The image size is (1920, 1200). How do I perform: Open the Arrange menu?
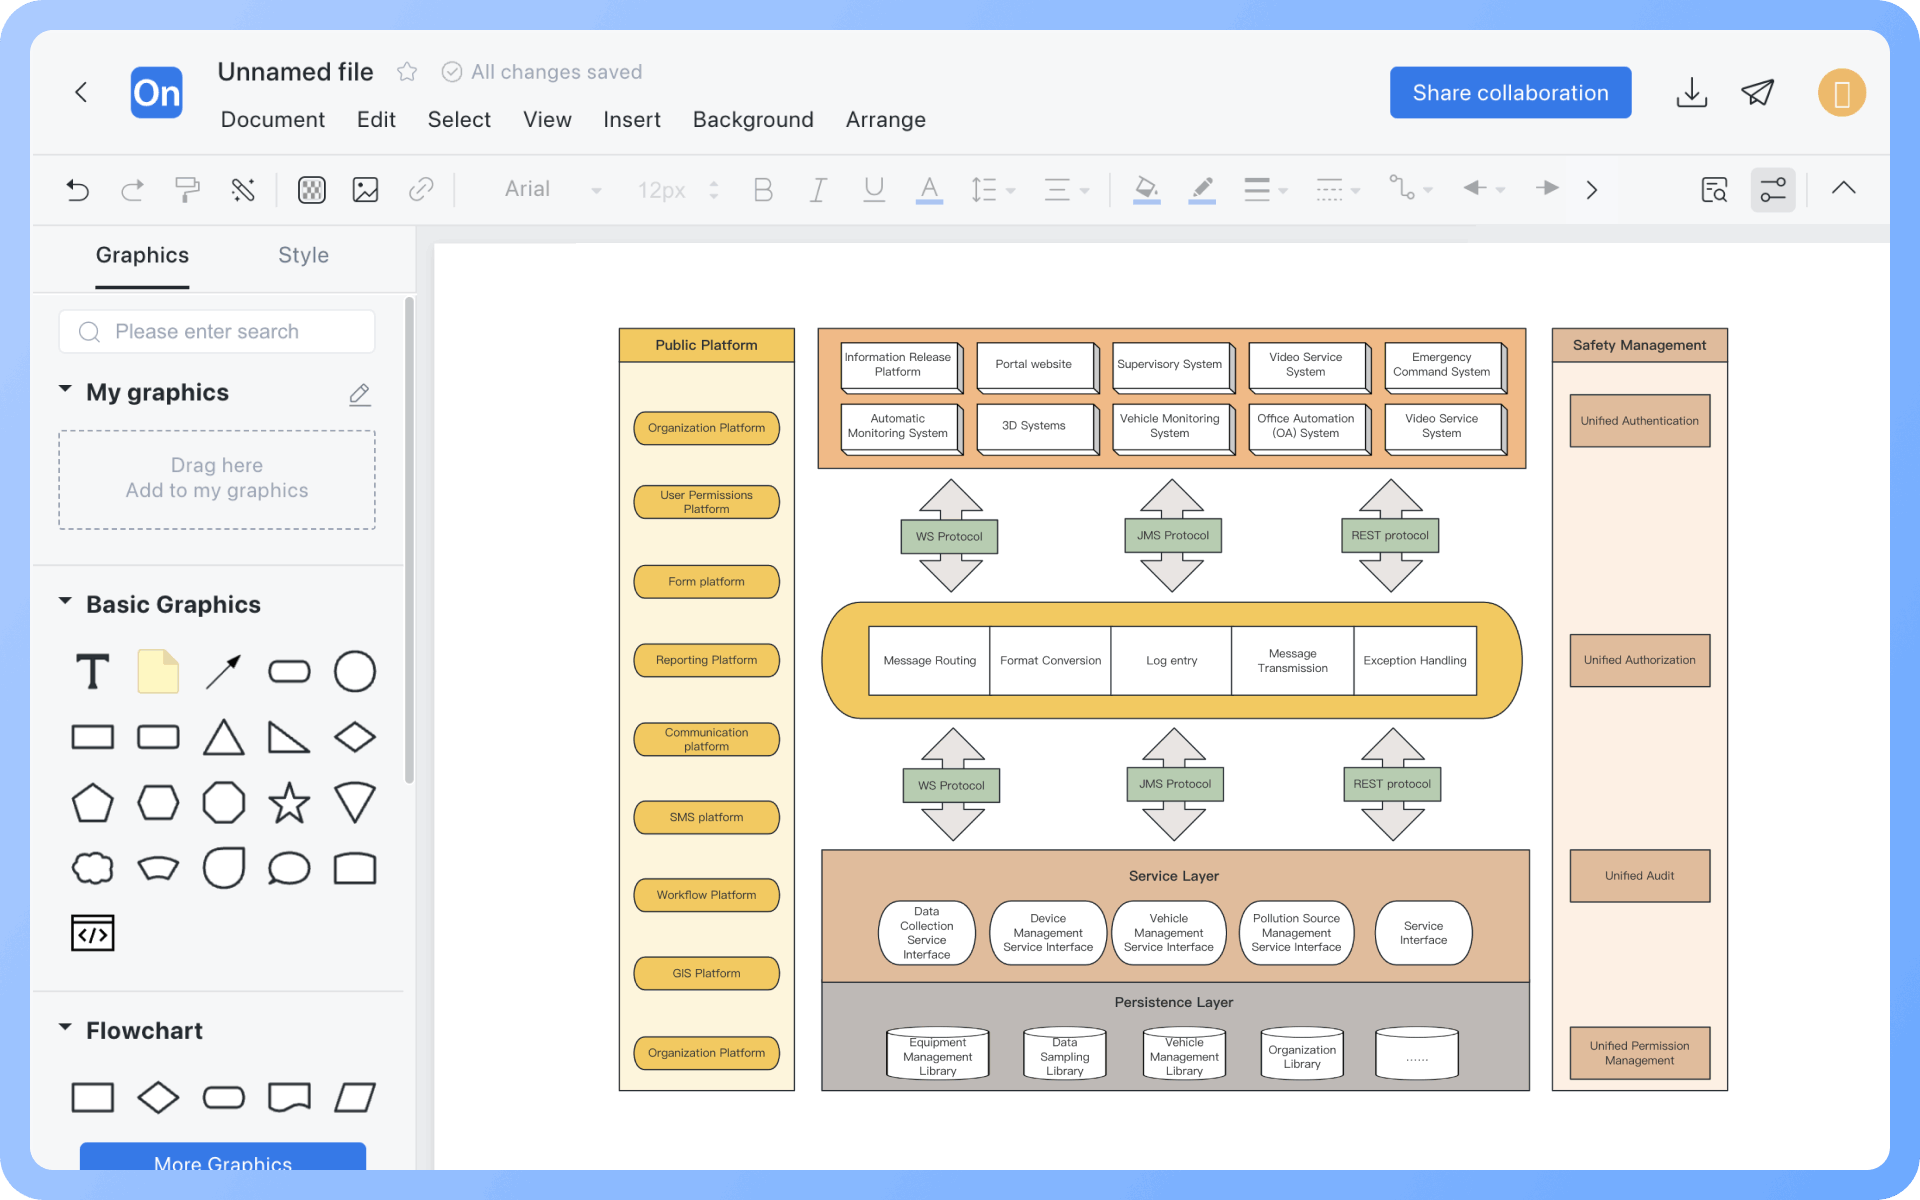[886, 119]
